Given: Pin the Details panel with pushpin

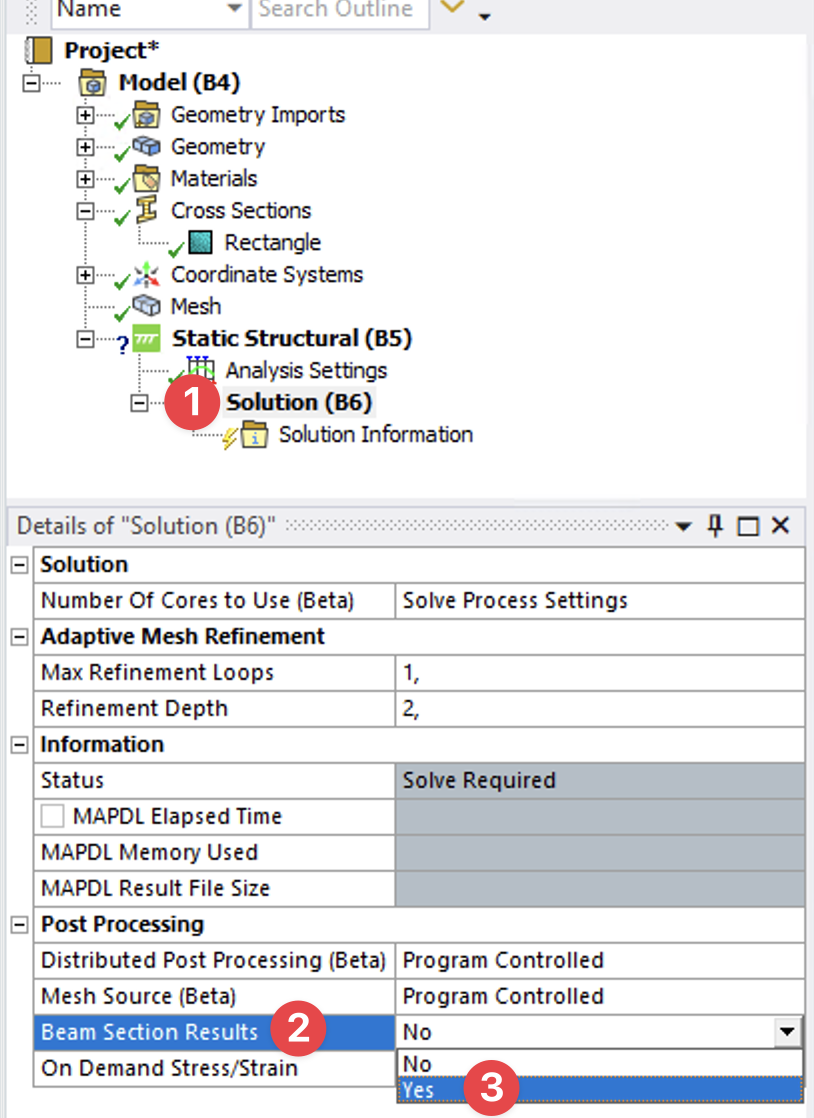Looking at the screenshot, I should click(x=715, y=526).
